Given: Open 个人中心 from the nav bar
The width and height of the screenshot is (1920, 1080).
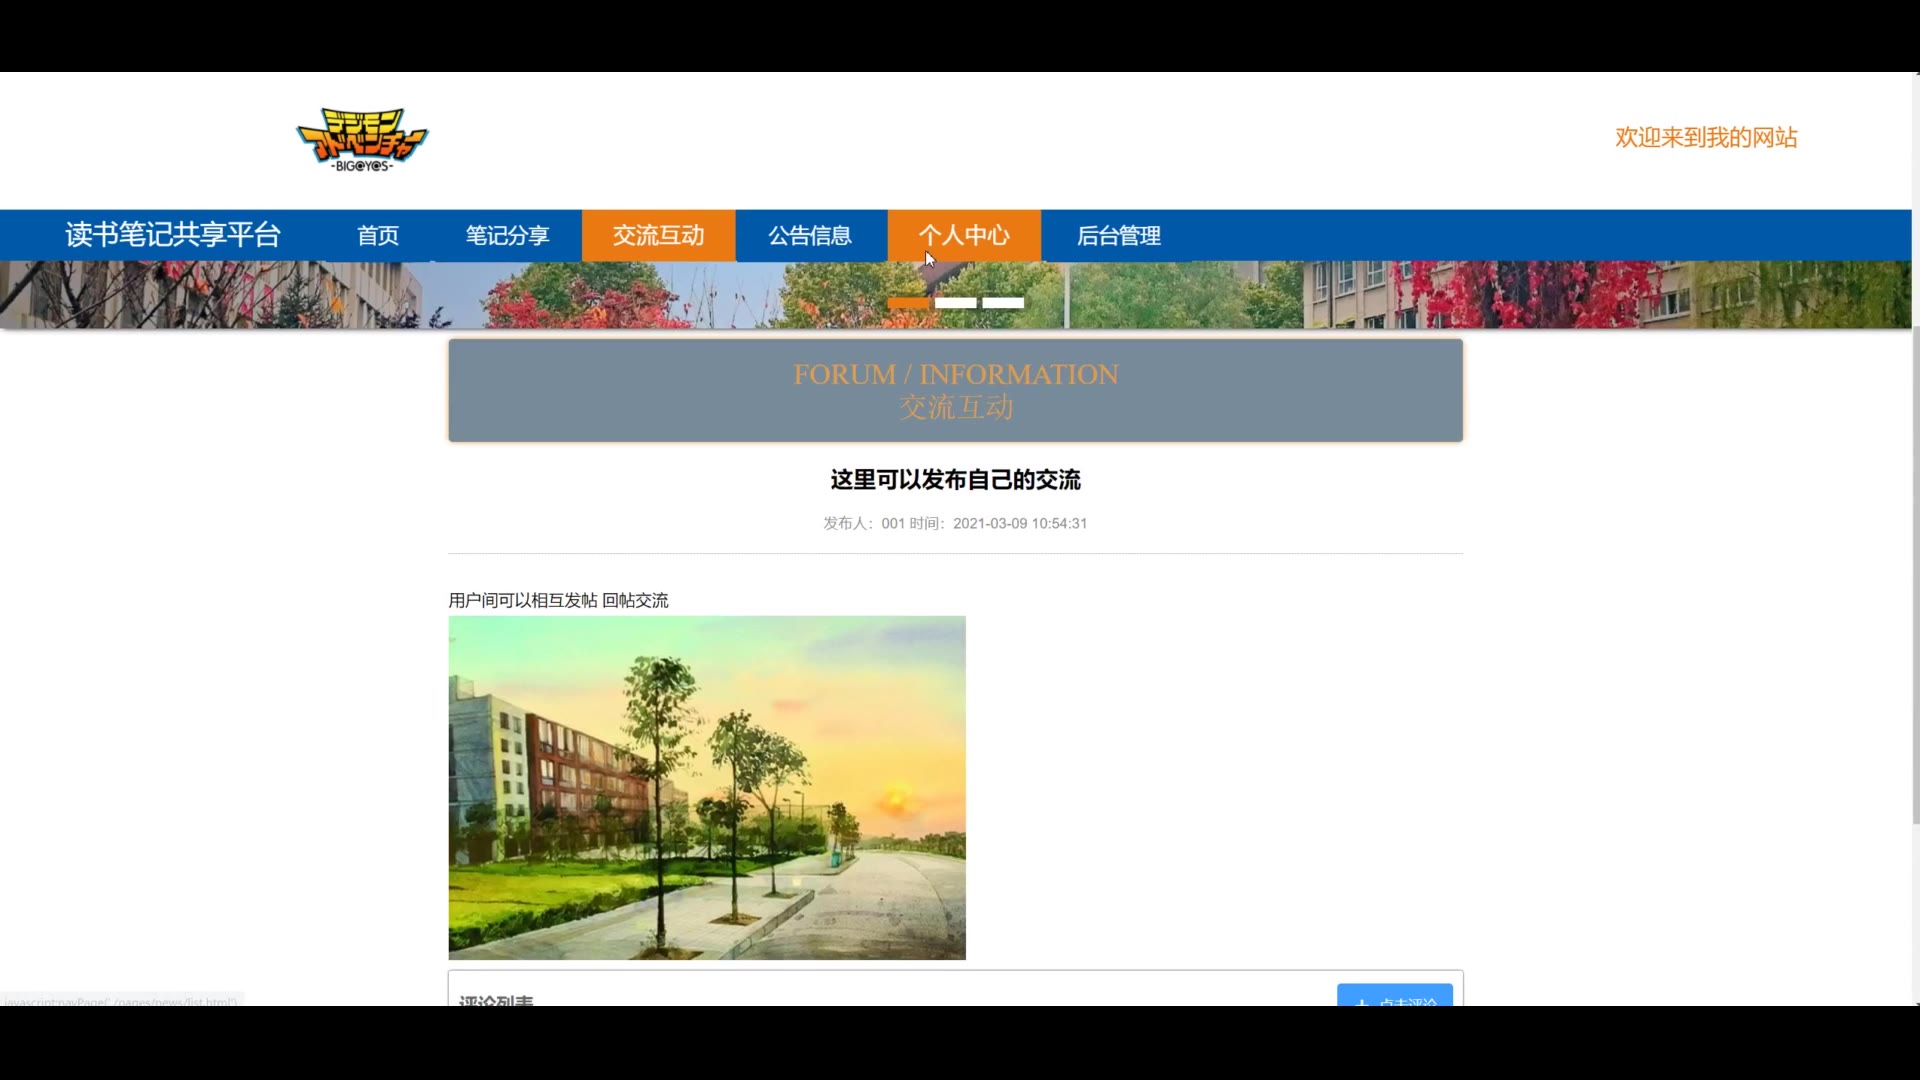Looking at the screenshot, I should click(x=964, y=236).
